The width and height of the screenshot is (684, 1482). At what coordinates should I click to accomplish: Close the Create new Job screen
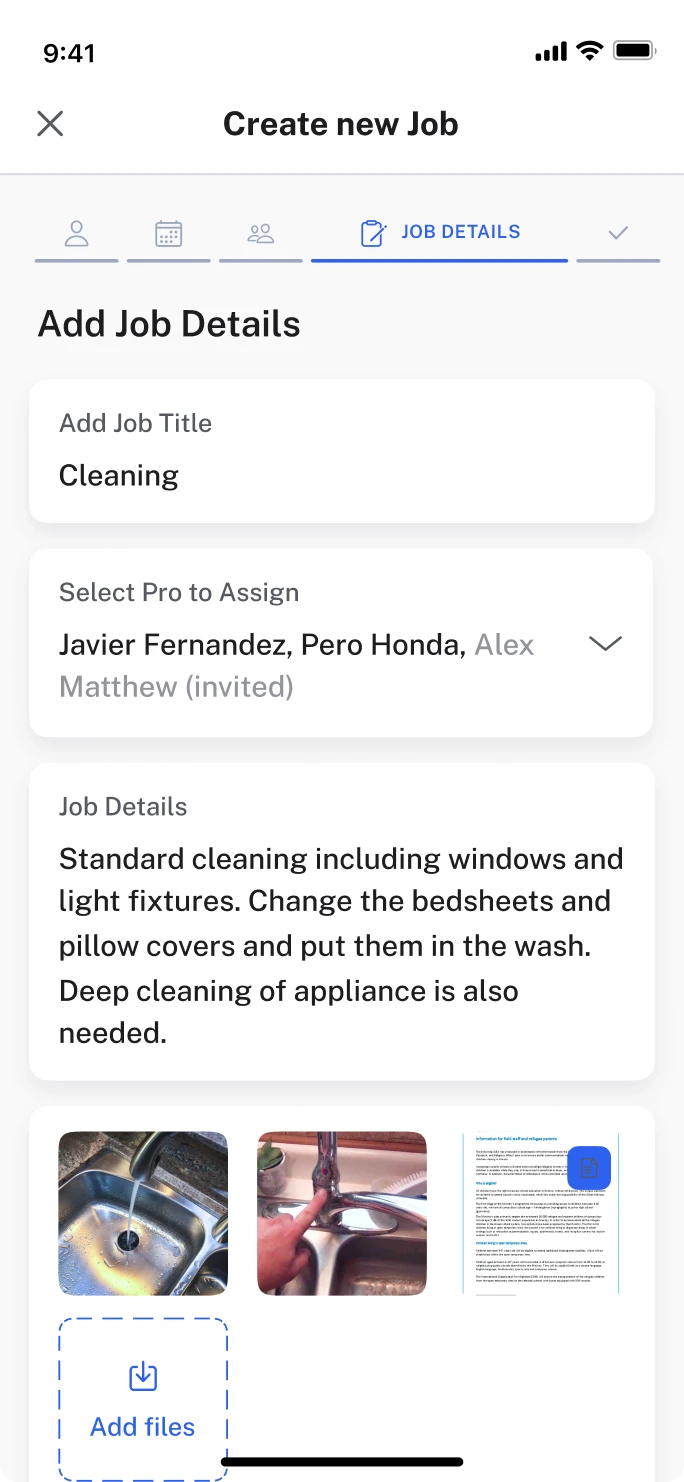tap(49, 123)
